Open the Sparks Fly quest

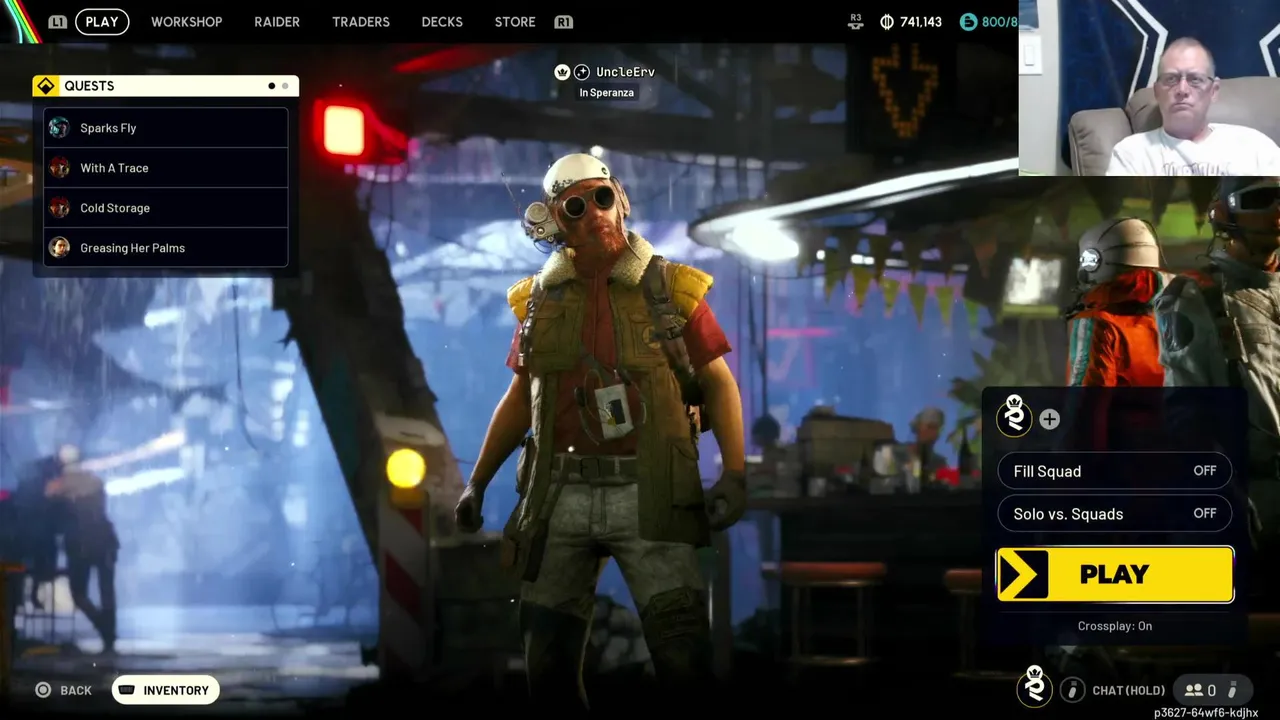tap(166, 128)
